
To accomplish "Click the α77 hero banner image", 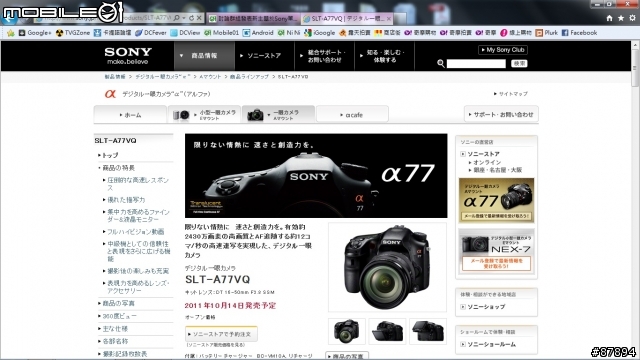I will pyautogui.click(x=316, y=176).
